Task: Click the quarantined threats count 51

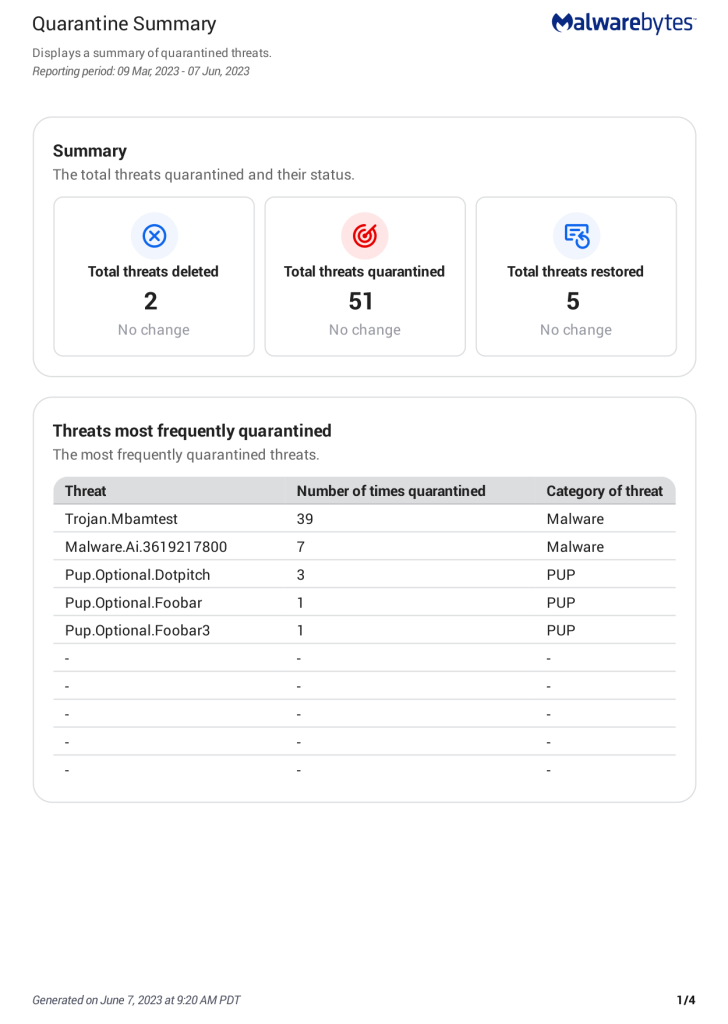Action: tap(361, 301)
